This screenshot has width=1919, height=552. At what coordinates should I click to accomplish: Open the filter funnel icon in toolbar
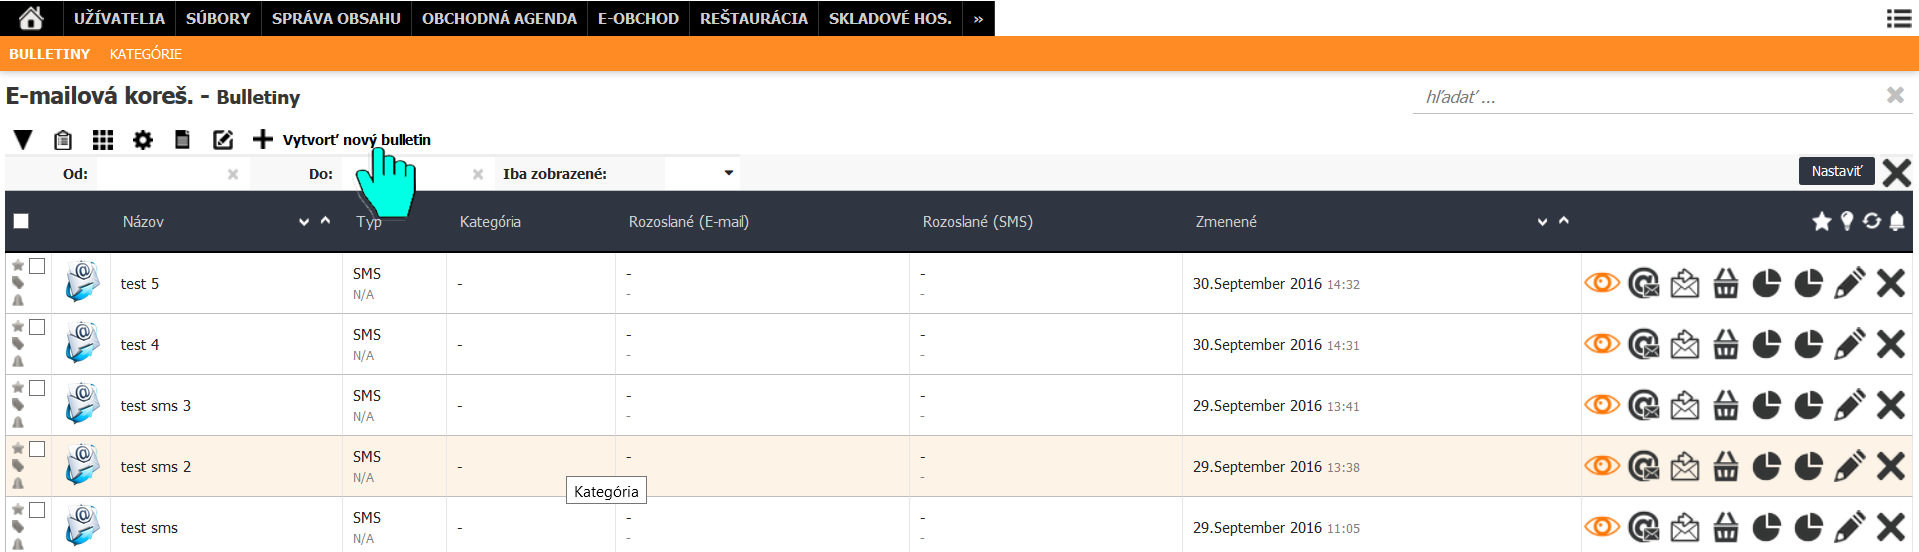click(x=23, y=140)
